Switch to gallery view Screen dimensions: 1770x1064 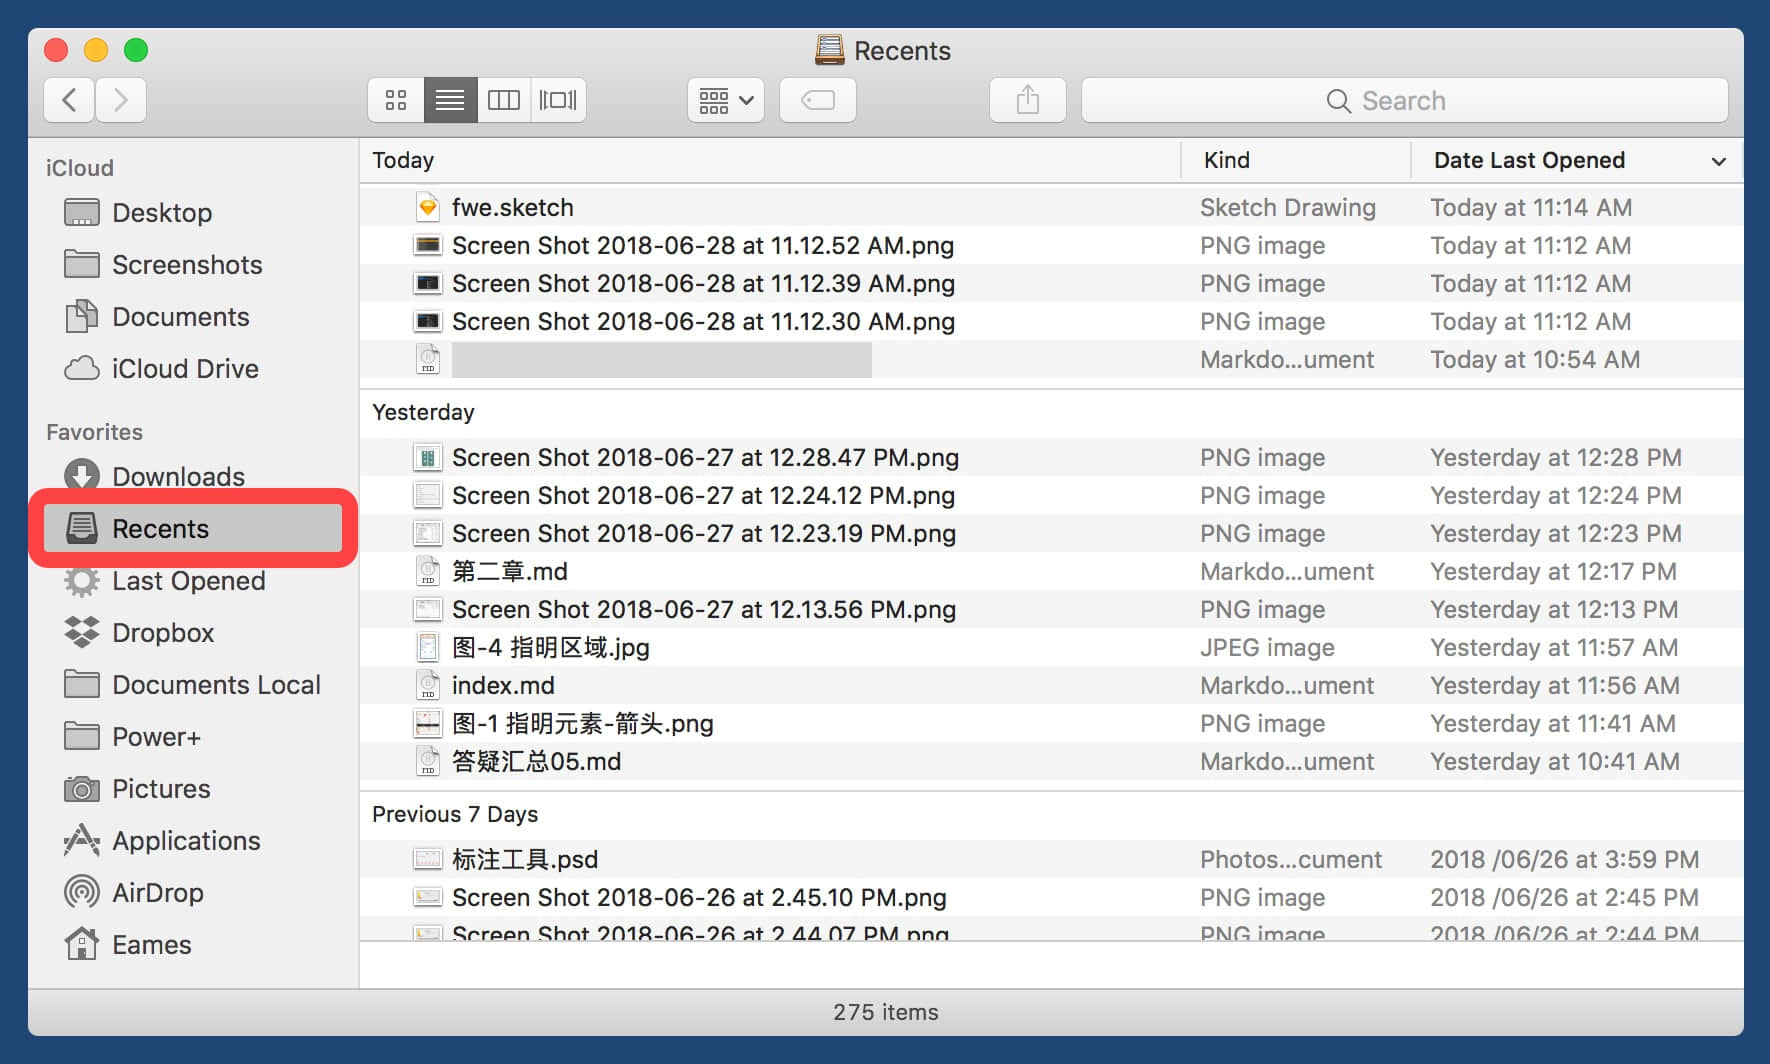pos(558,100)
